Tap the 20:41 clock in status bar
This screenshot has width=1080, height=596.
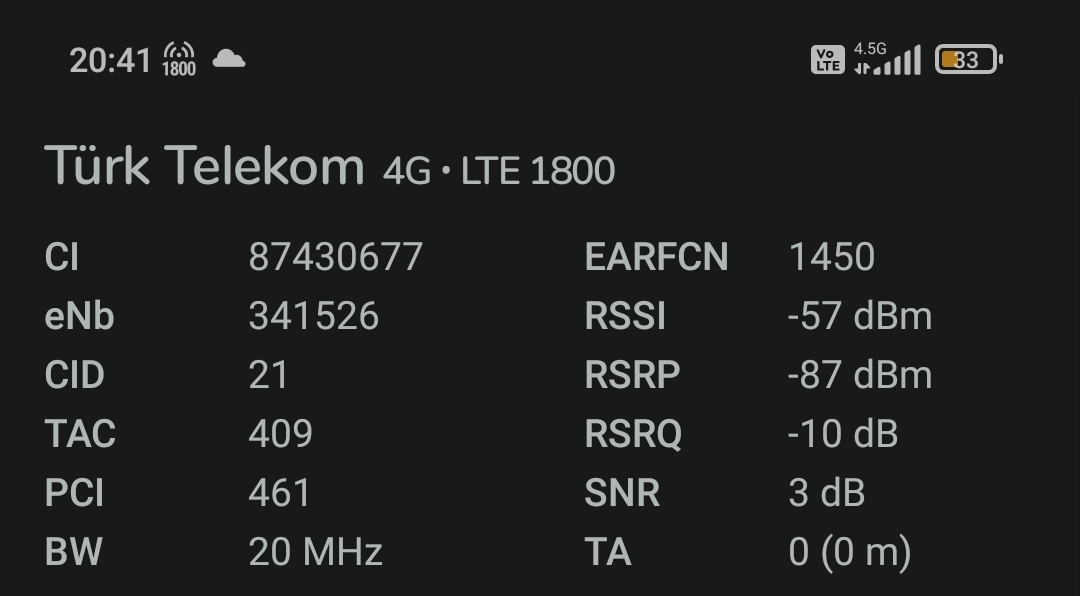coord(110,61)
